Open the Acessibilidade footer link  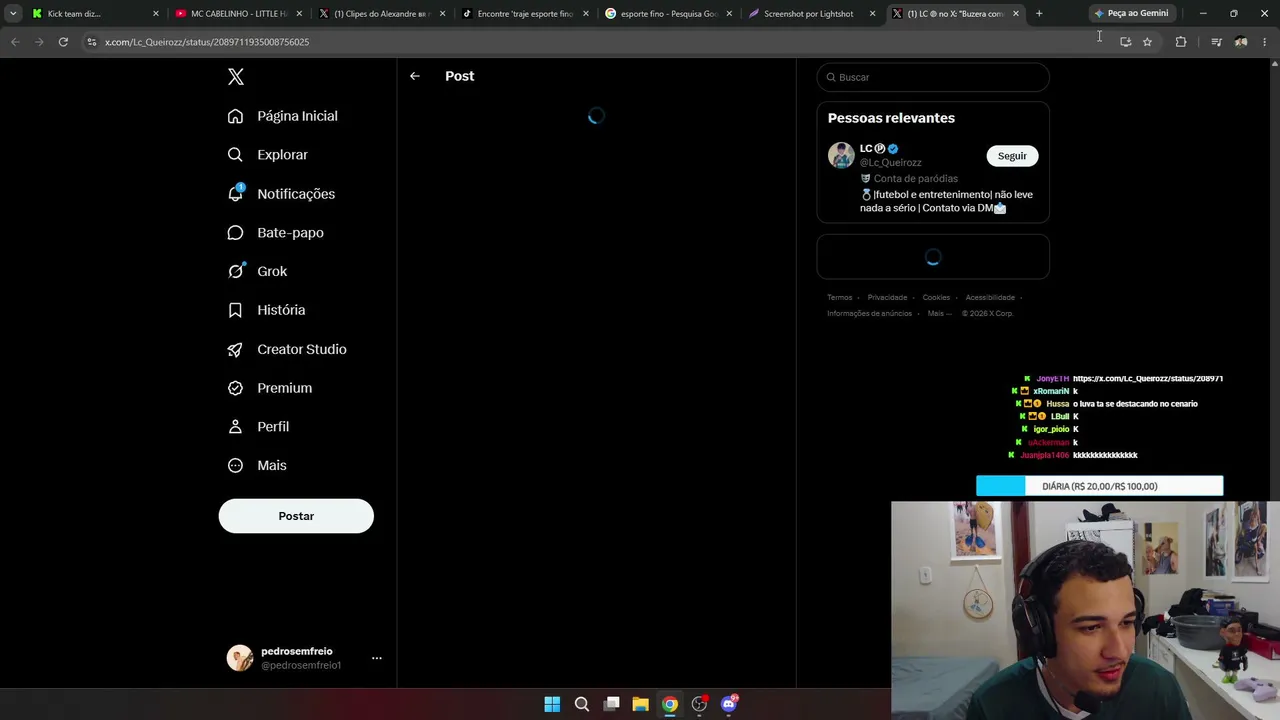tap(990, 297)
